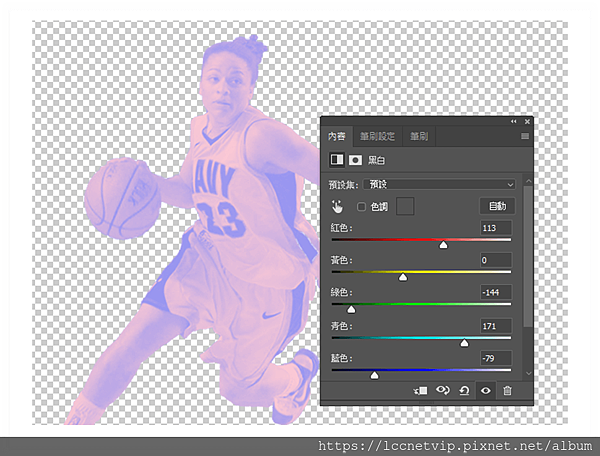600x456 pixels.
Task: Click the 綠色 slider handle
Action: tap(351, 309)
